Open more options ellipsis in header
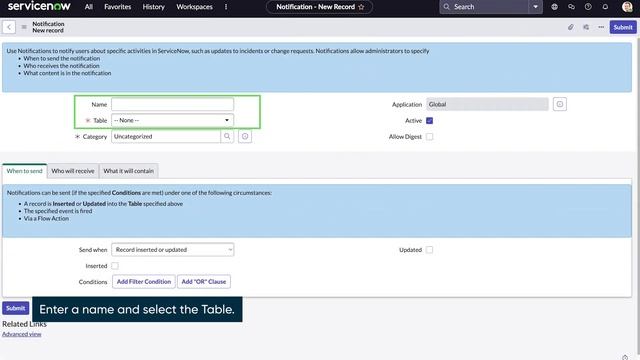The height and width of the screenshot is (360, 640). 601,27
